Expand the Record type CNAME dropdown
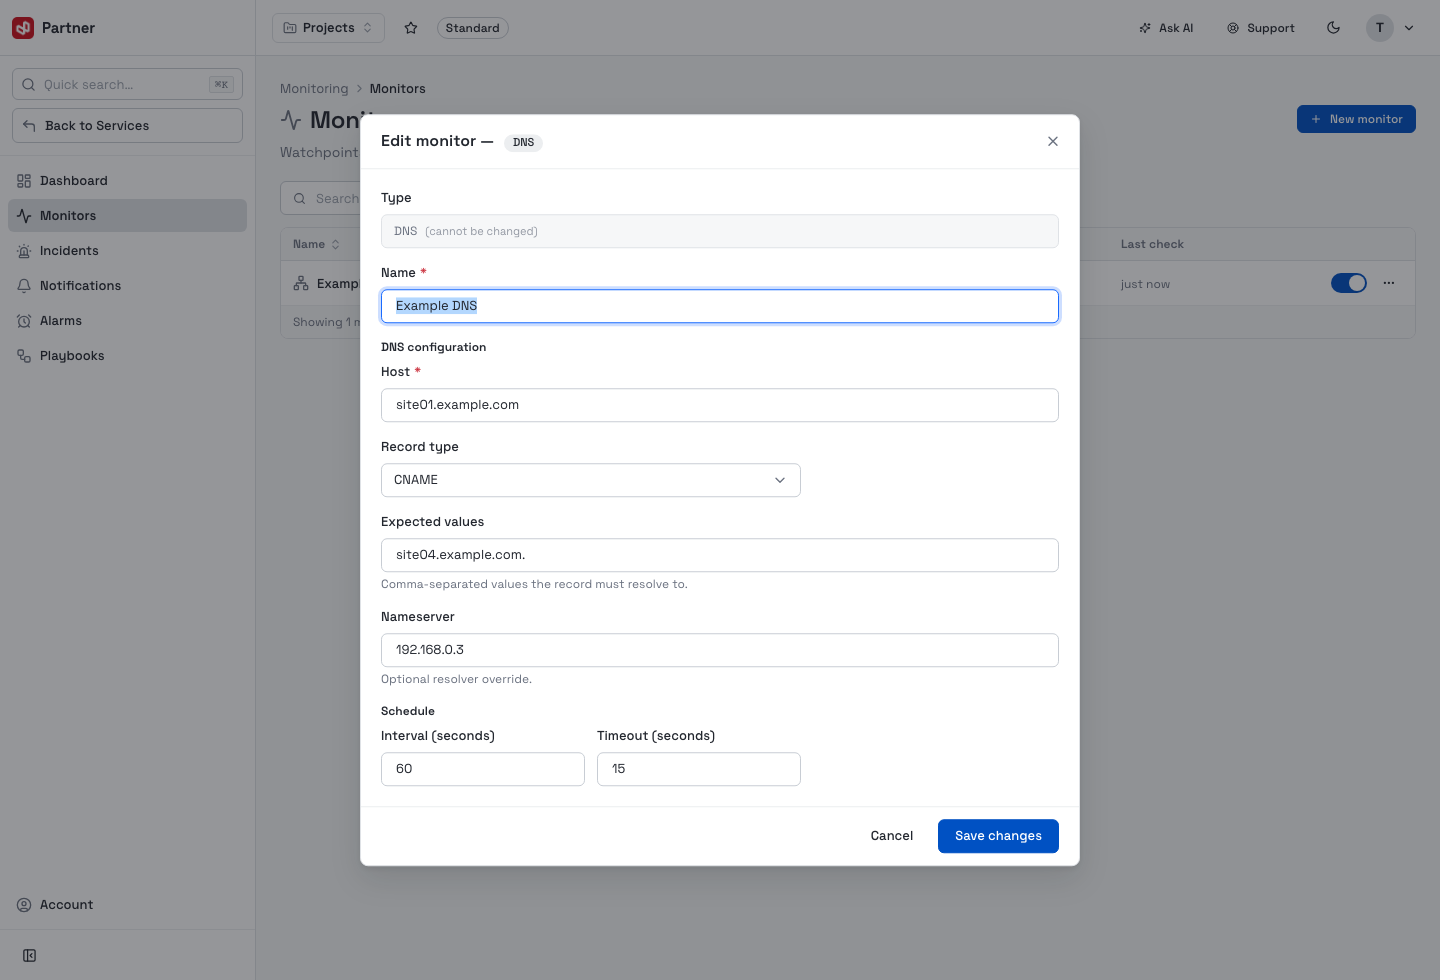Viewport: 1440px width, 980px height. (x=591, y=480)
